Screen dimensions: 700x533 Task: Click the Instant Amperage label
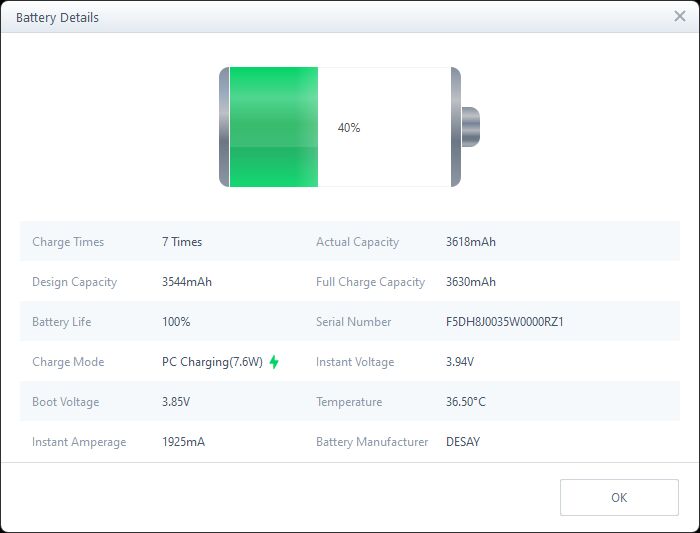click(x=79, y=442)
